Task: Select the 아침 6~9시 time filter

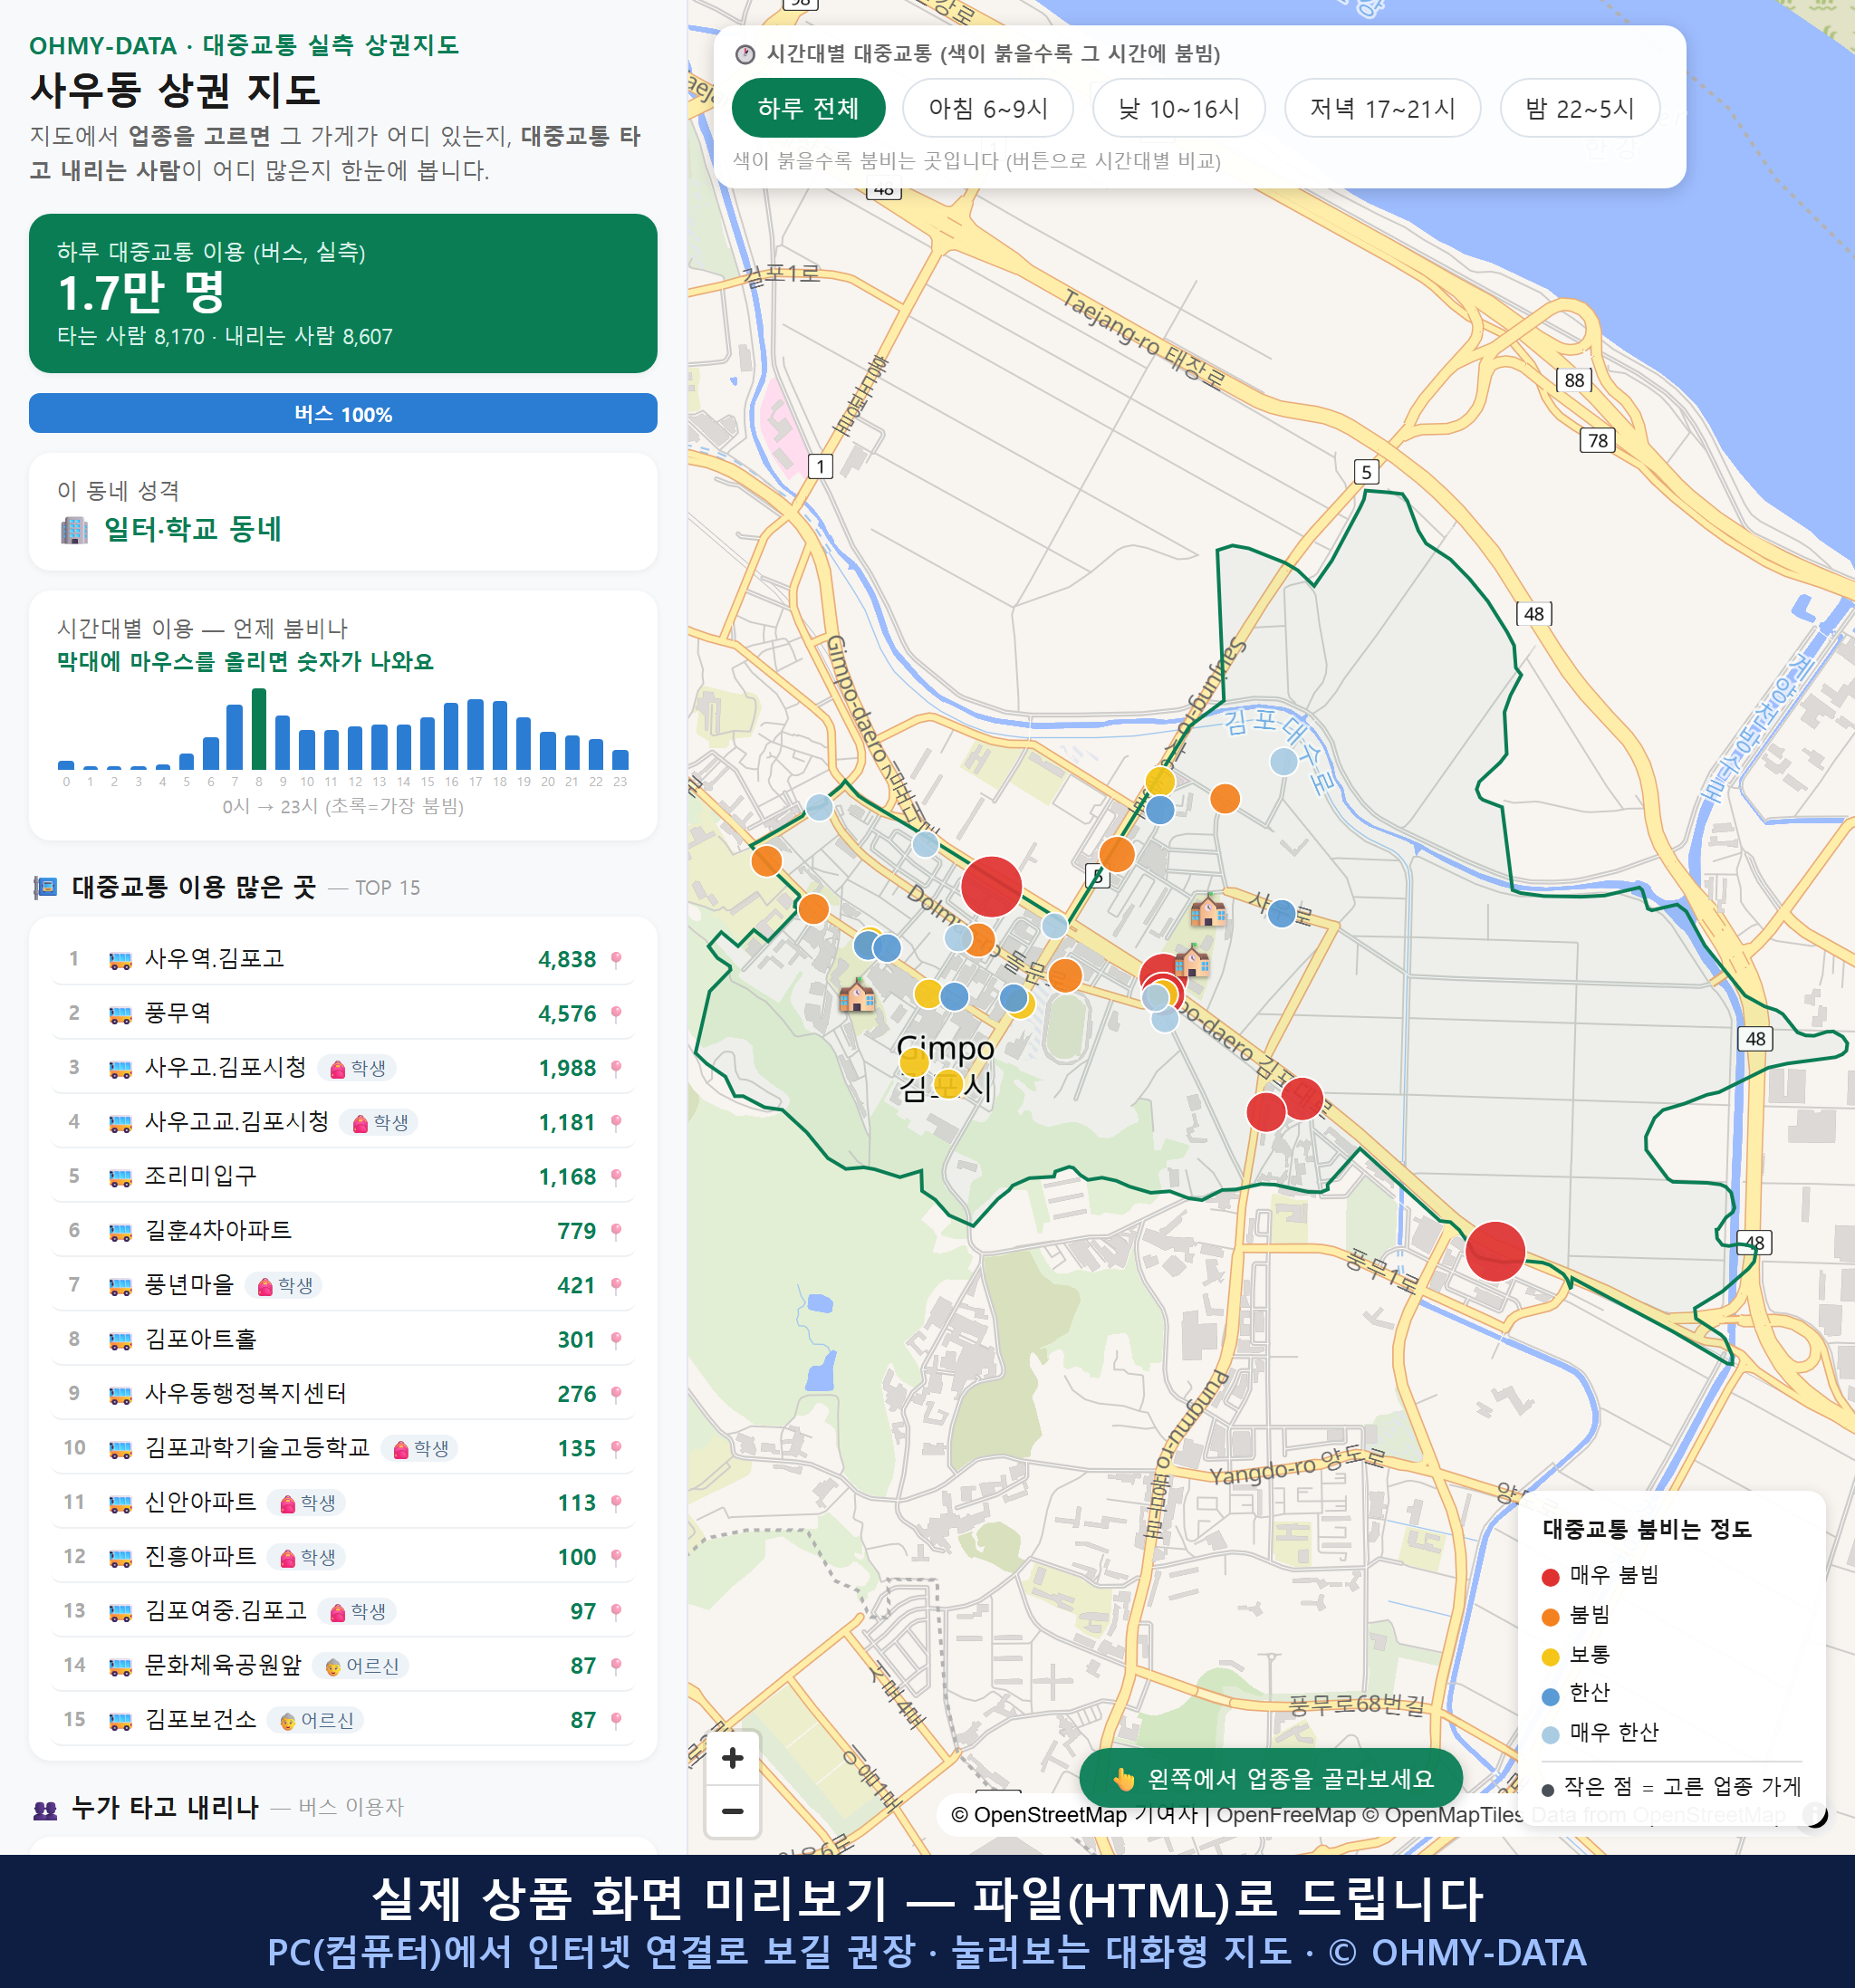Action: point(988,108)
